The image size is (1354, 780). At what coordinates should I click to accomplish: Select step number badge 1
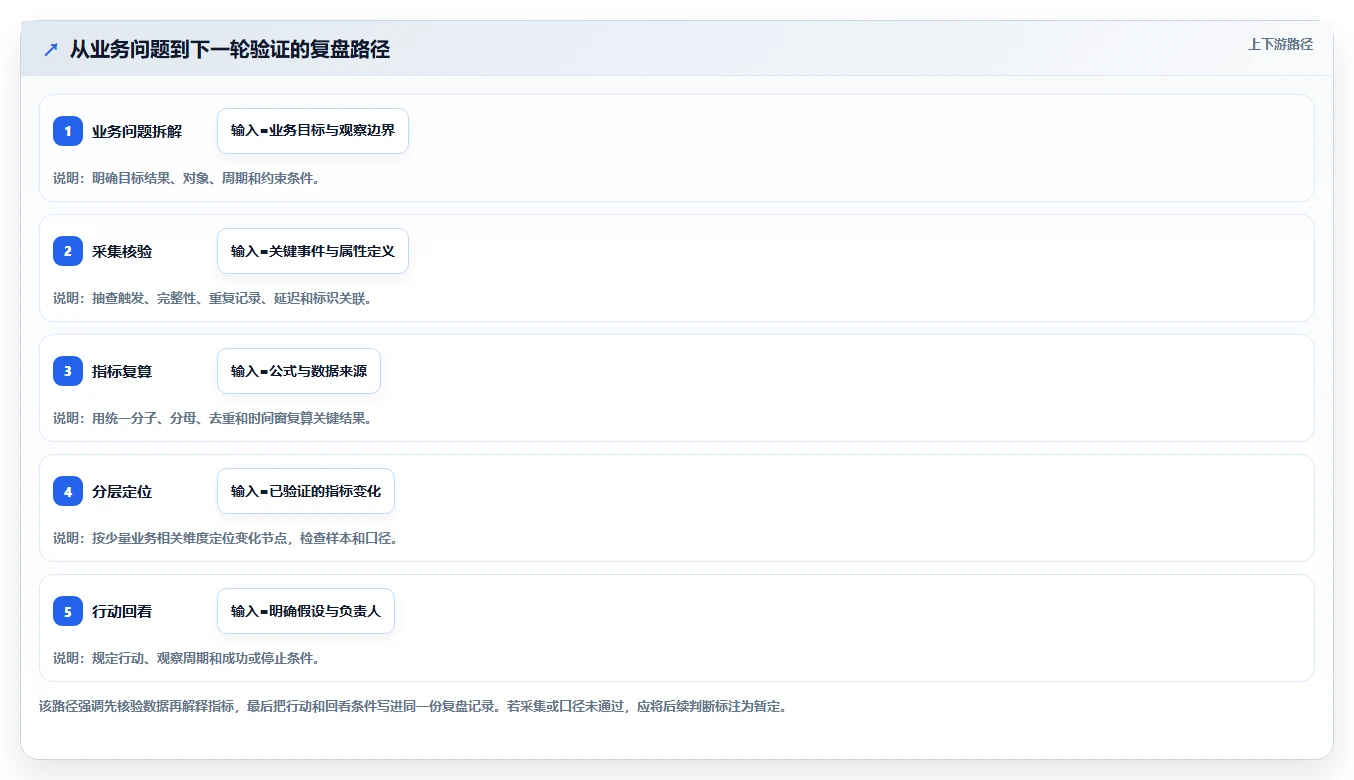(68, 131)
